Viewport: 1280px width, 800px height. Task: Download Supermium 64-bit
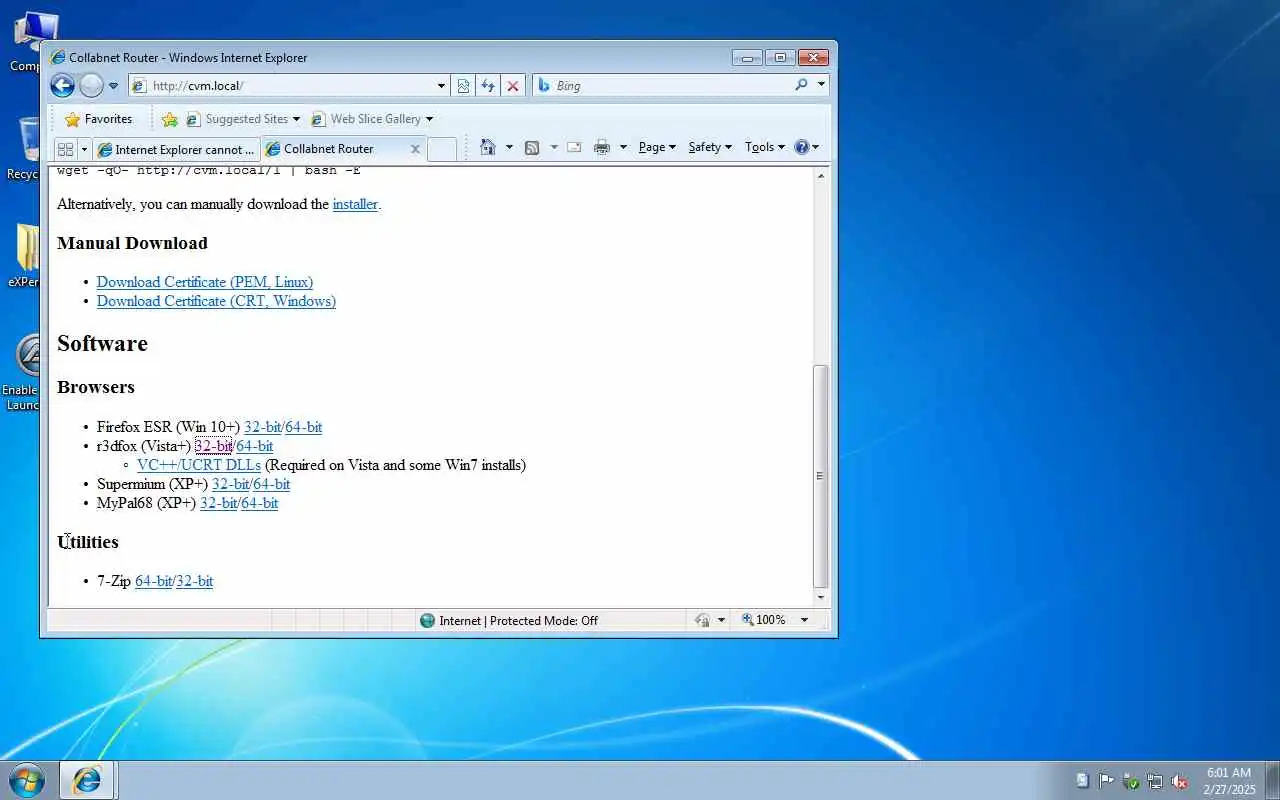click(272, 484)
